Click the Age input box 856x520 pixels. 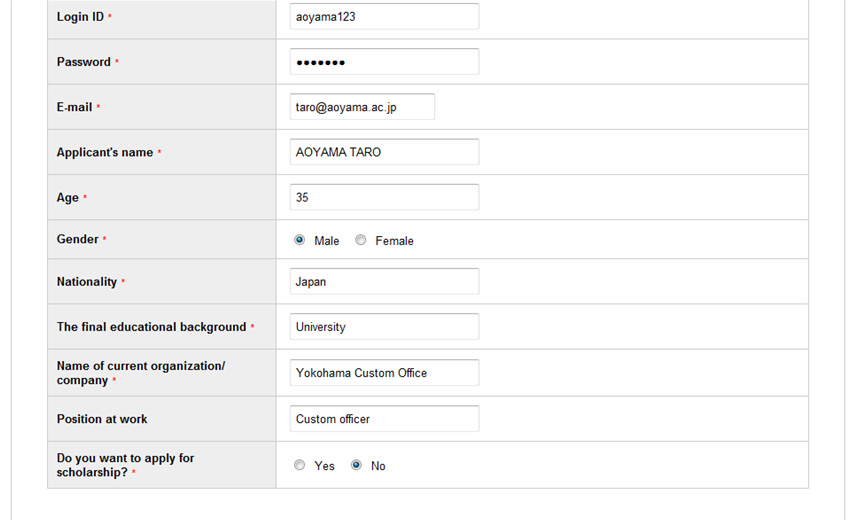[x=384, y=198]
